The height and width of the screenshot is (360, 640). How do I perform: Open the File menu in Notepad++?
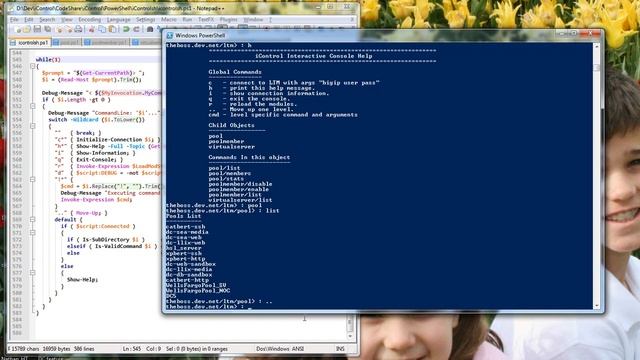14,19
